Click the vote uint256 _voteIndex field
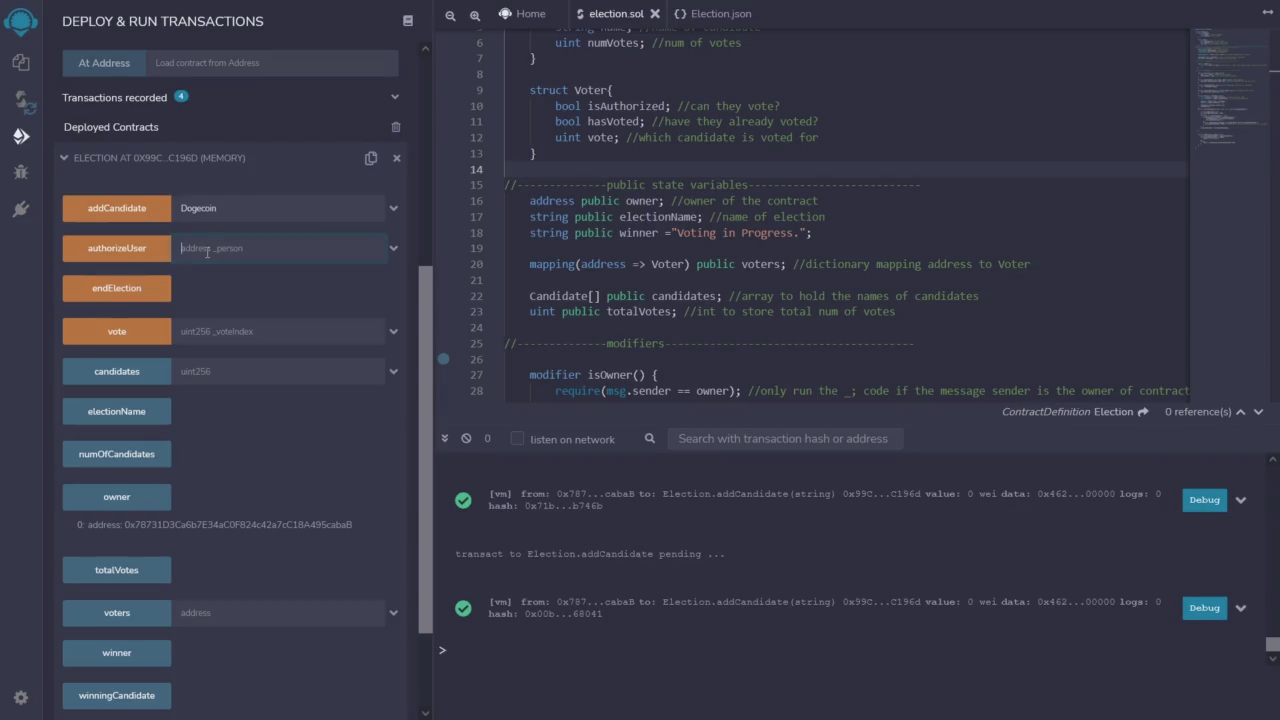The height and width of the screenshot is (720, 1280). point(278,331)
